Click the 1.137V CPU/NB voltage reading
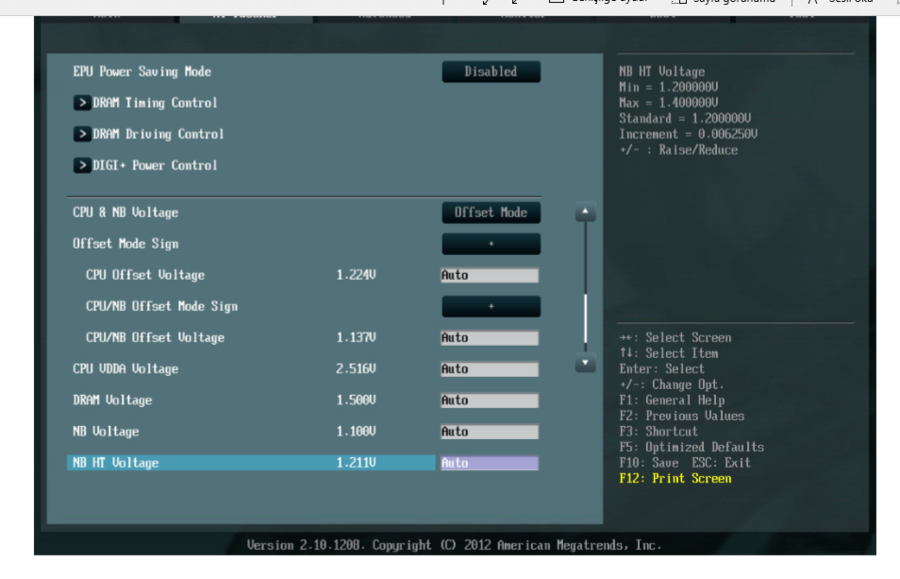The image size is (900, 579). (x=356, y=338)
